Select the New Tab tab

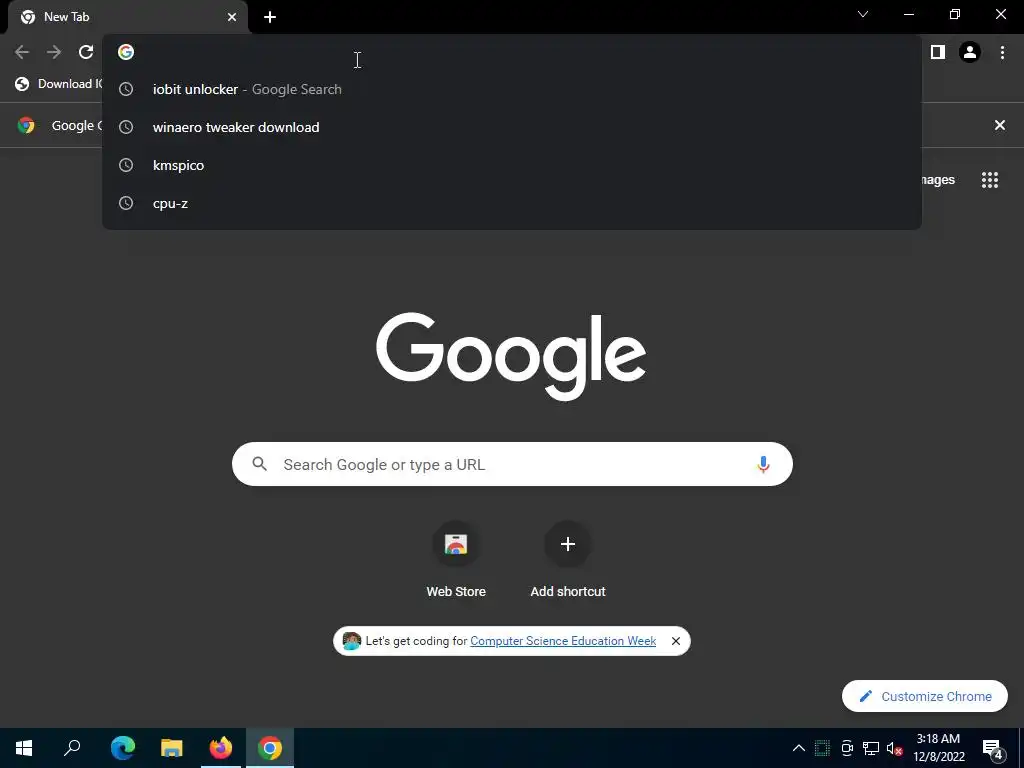(129, 17)
